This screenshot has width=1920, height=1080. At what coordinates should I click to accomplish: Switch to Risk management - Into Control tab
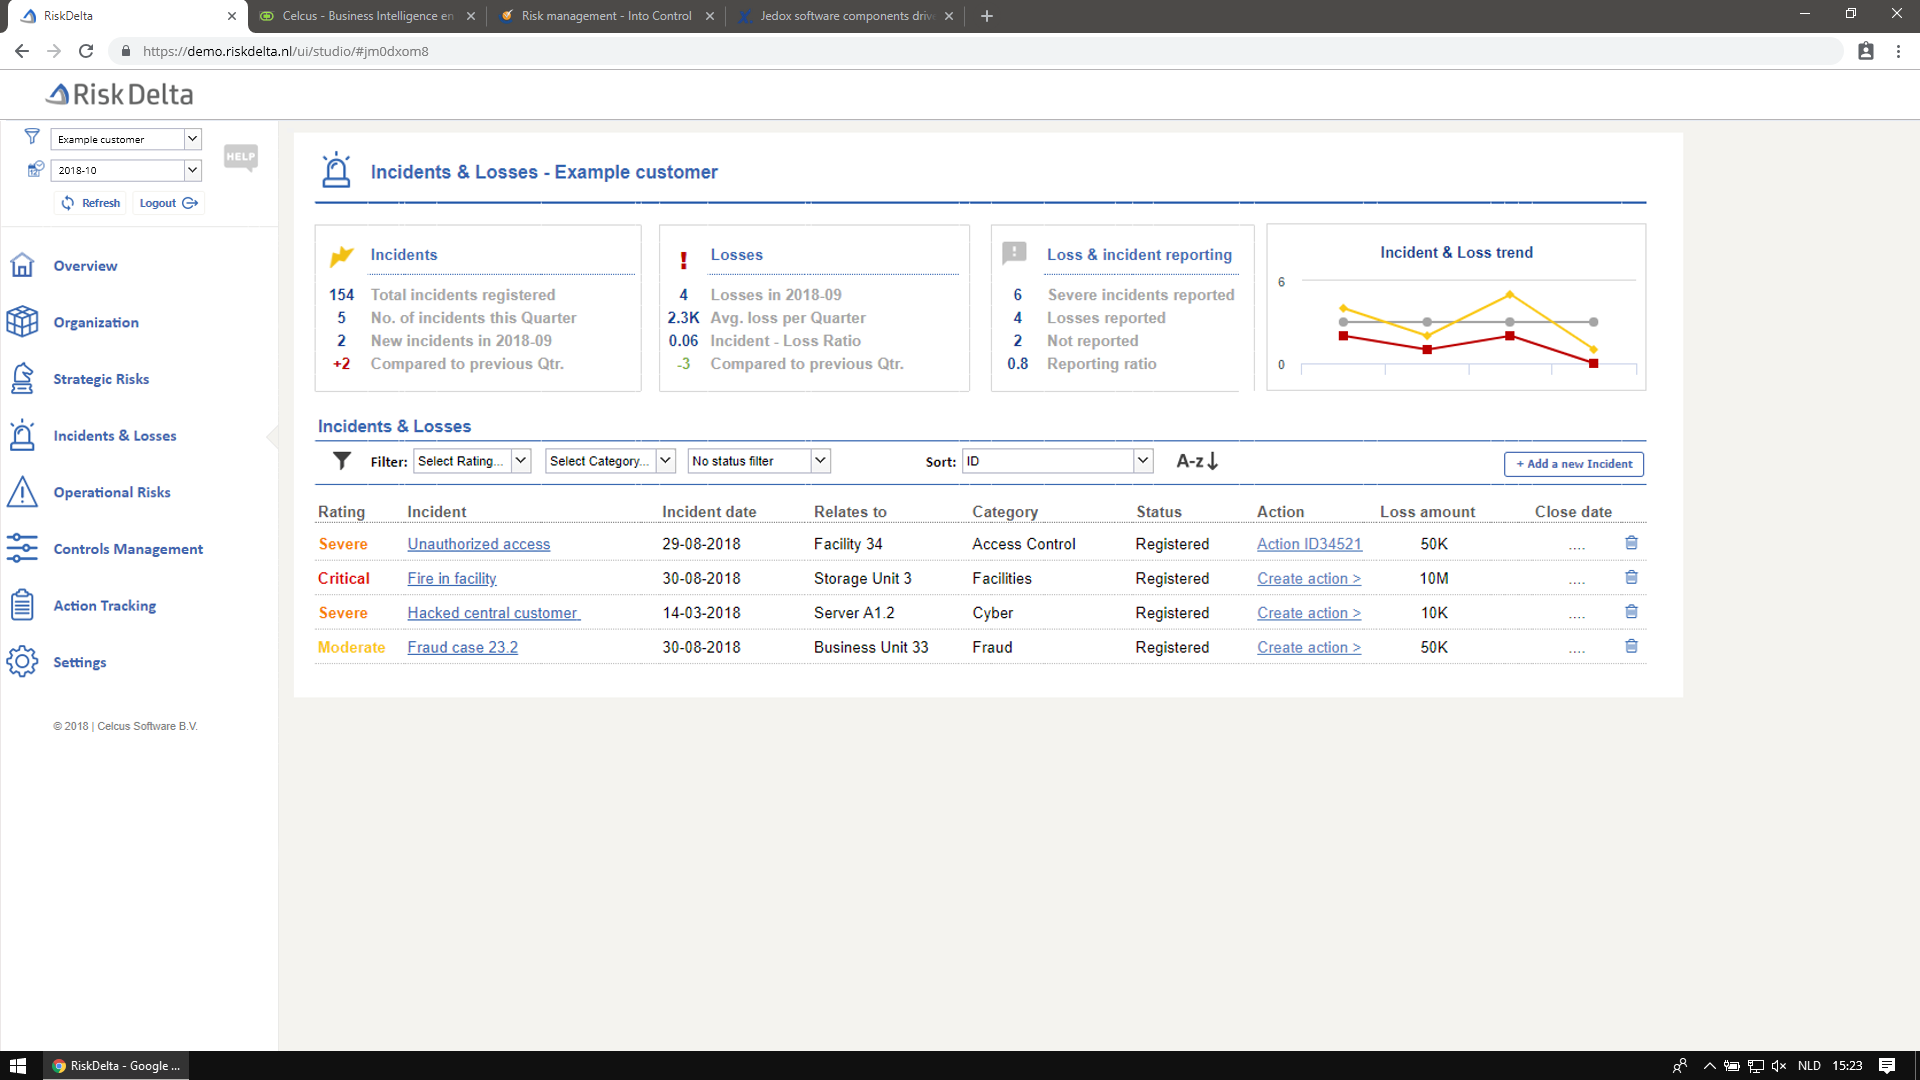[606, 16]
